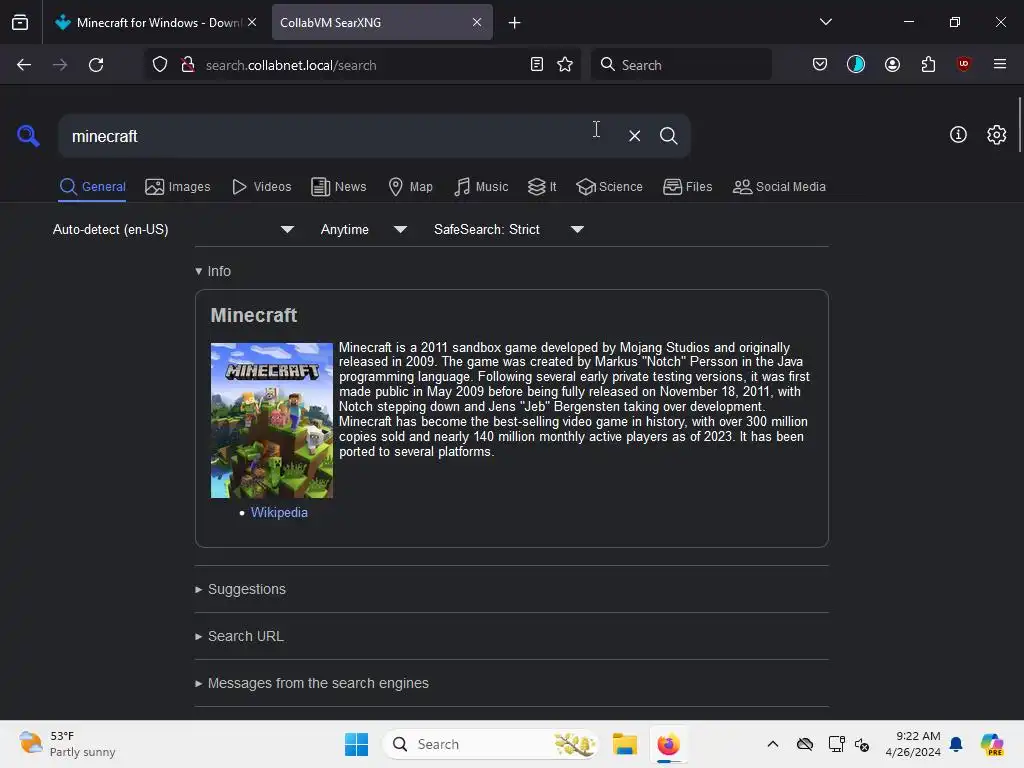
Task: Open the Windows Start menu
Action: [x=357, y=744]
